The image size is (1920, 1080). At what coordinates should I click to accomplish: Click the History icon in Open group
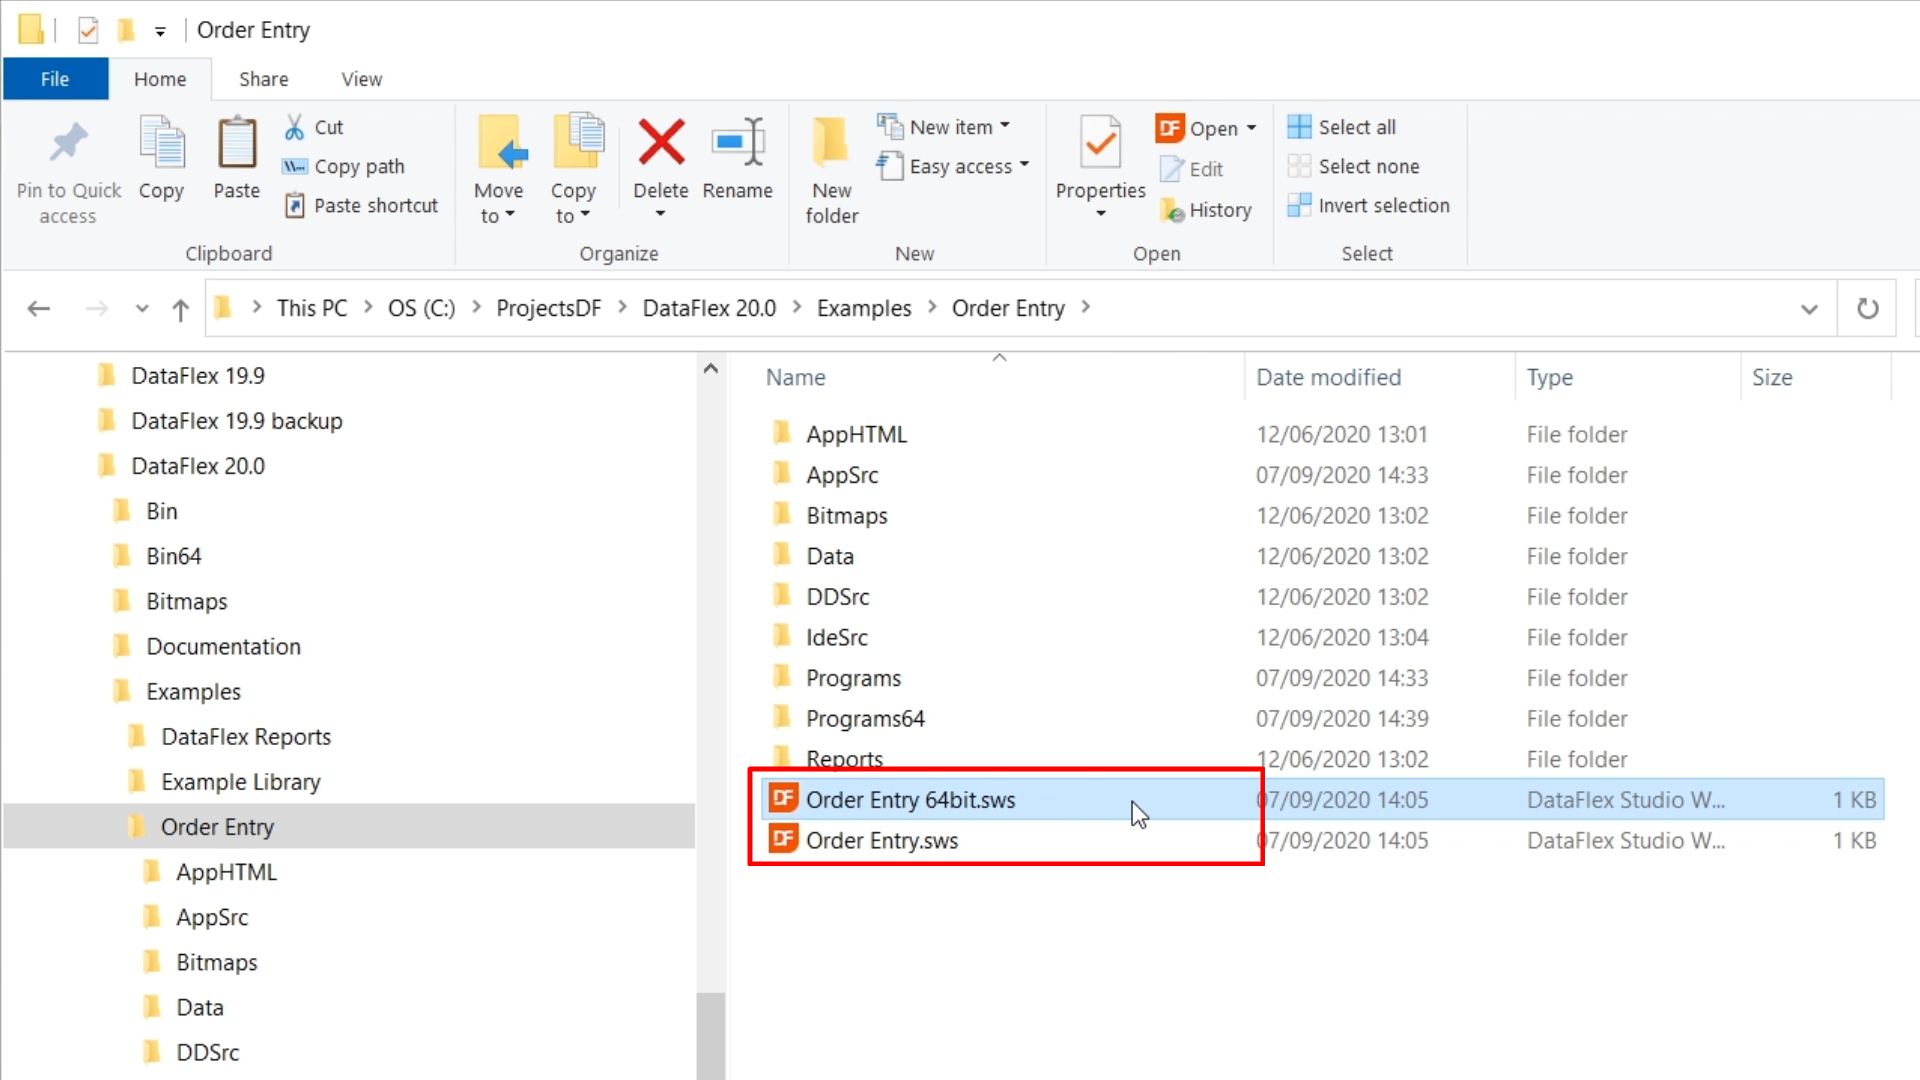(1171, 210)
